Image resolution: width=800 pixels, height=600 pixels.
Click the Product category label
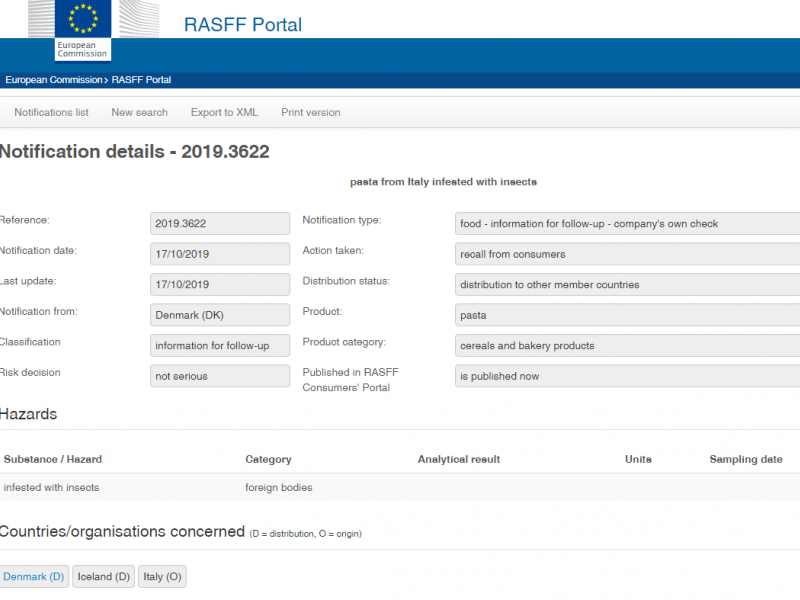pyautogui.click(x=344, y=342)
